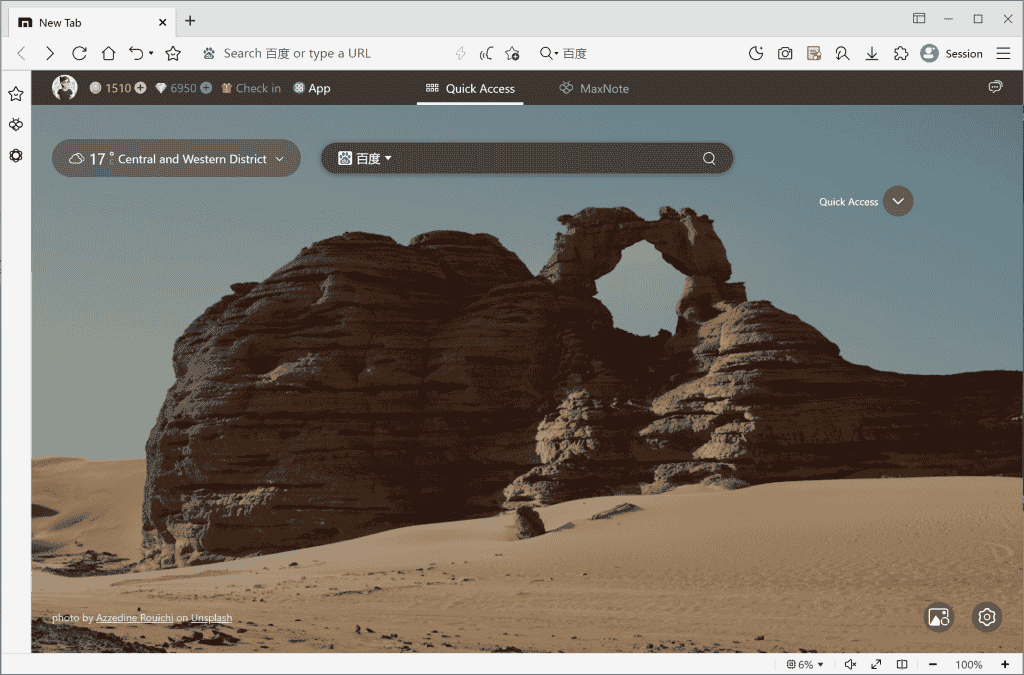Open the new tab page settings gear

point(986,617)
